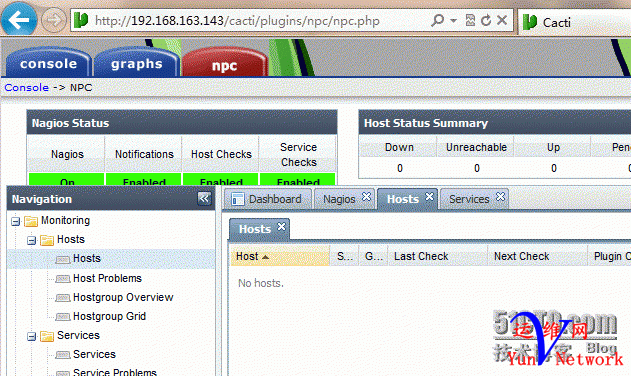Collapse the Hosts folder node
This screenshot has width=631, height=376.
coord(31,240)
